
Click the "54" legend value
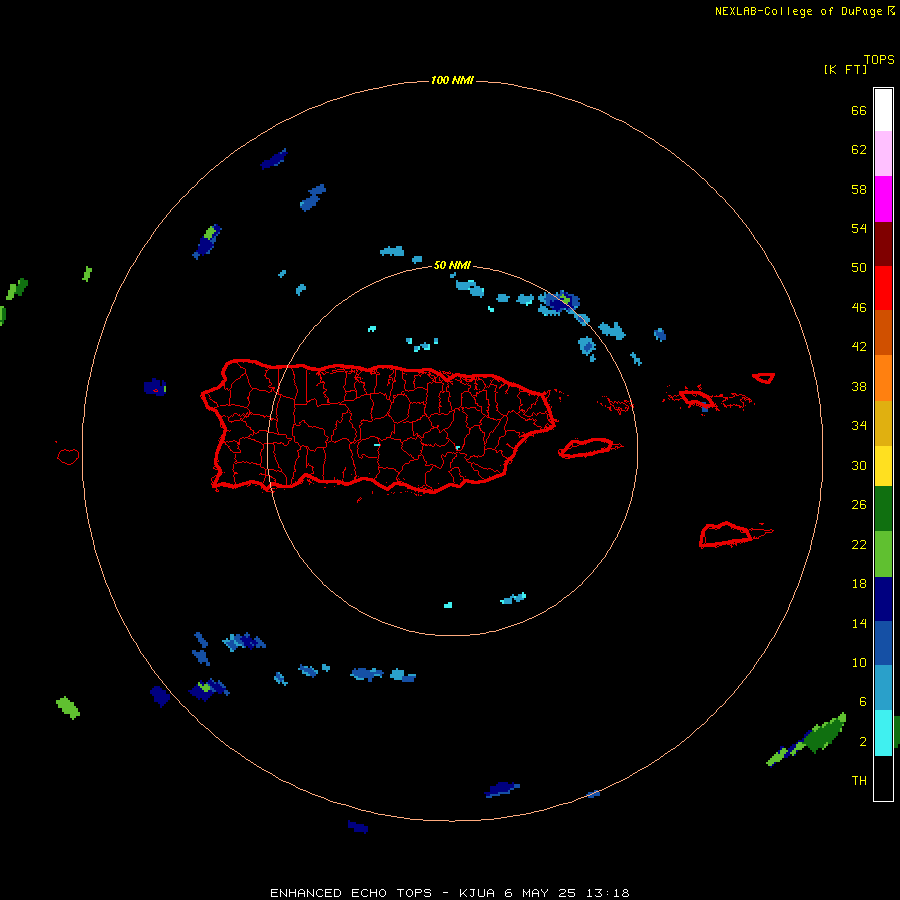[x=859, y=228]
